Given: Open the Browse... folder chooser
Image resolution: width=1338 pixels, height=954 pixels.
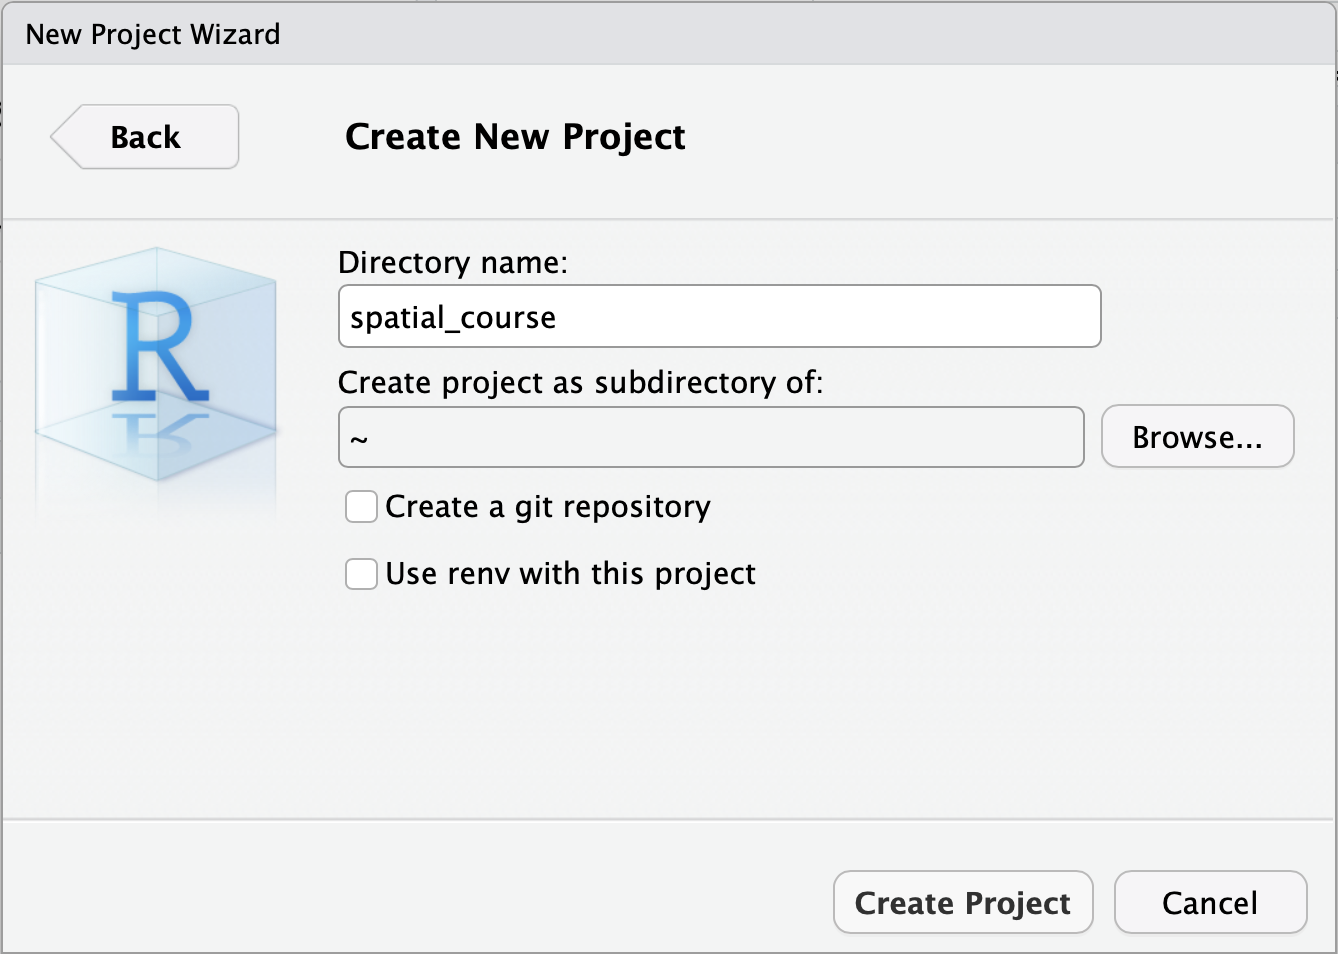Looking at the screenshot, I should pyautogui.click(x=1197, y=437).
